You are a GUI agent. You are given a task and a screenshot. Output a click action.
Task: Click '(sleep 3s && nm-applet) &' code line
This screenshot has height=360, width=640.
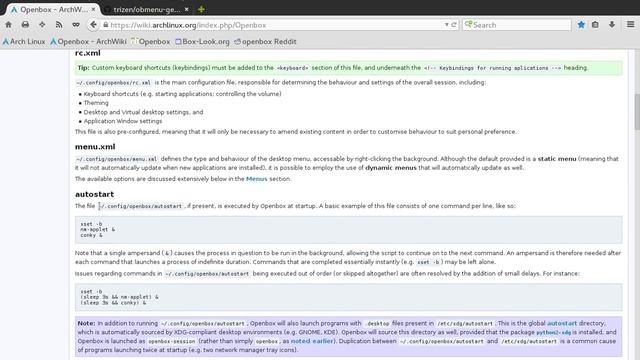tap(119, 297)
